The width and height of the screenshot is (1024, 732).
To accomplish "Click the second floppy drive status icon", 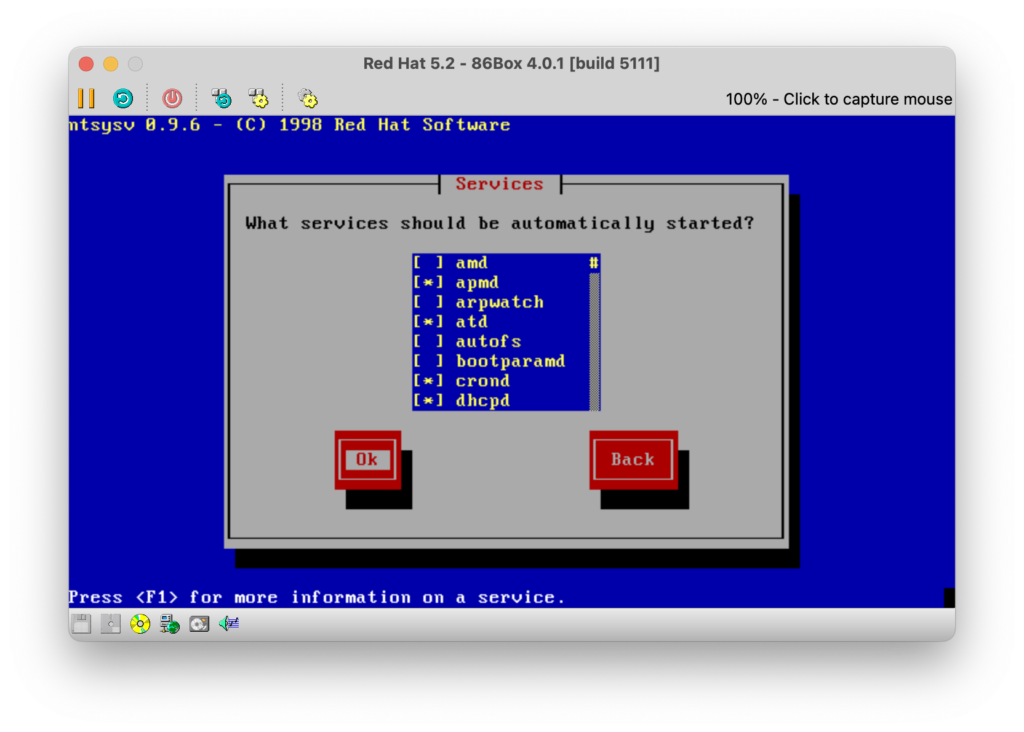I will (110, 624).
